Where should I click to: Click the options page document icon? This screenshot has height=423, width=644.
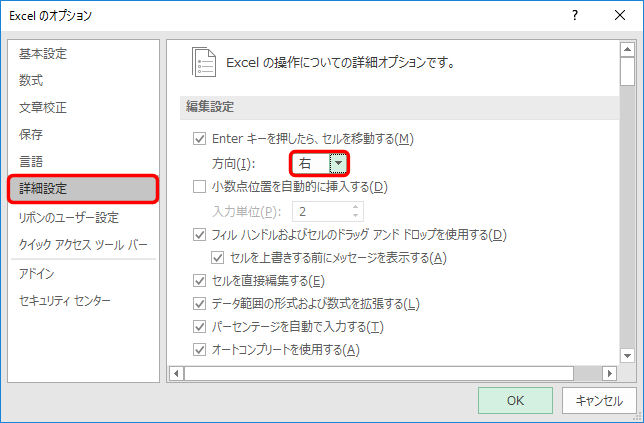tap(204, 62)
